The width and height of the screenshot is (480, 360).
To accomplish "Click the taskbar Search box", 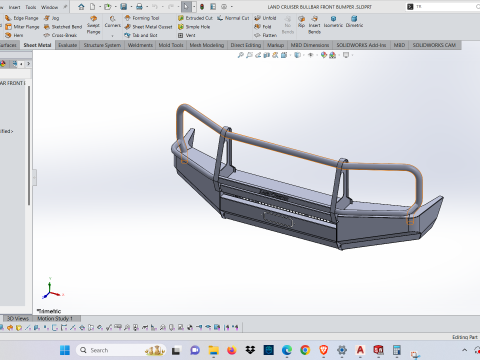I will pyautogui.click(x=121, y=350).
